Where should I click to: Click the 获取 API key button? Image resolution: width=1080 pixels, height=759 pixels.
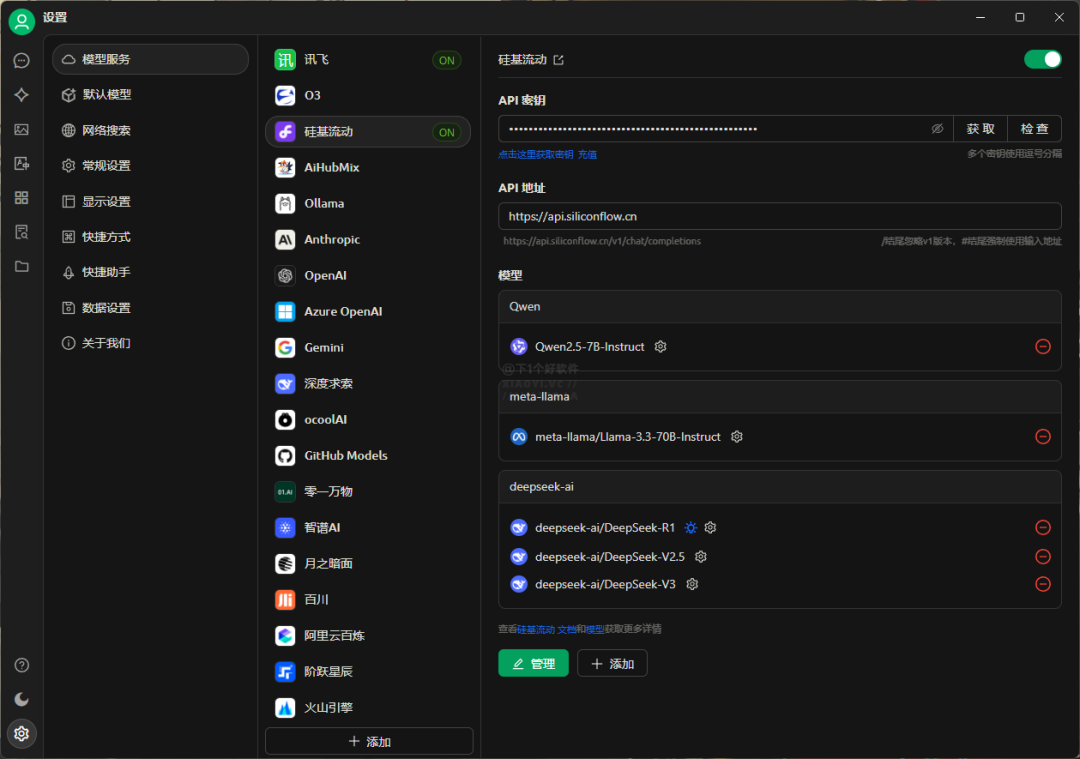[980, 129]
